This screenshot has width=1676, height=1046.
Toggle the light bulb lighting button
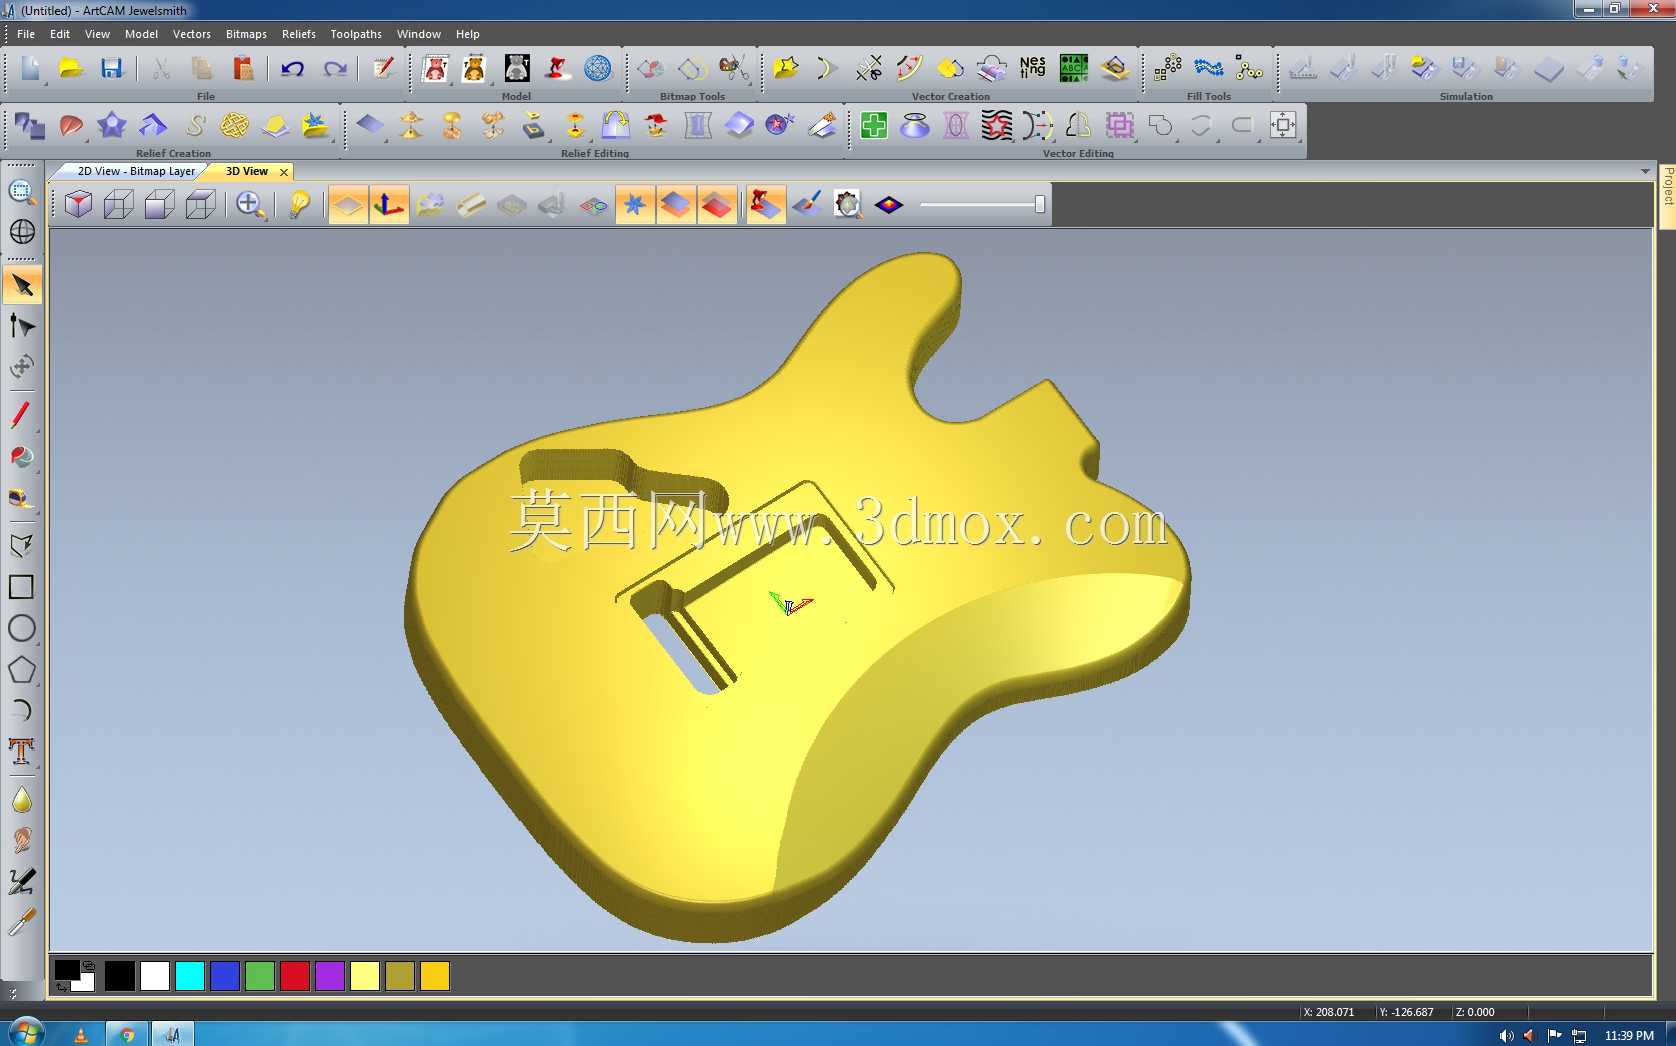click(299, 205)
